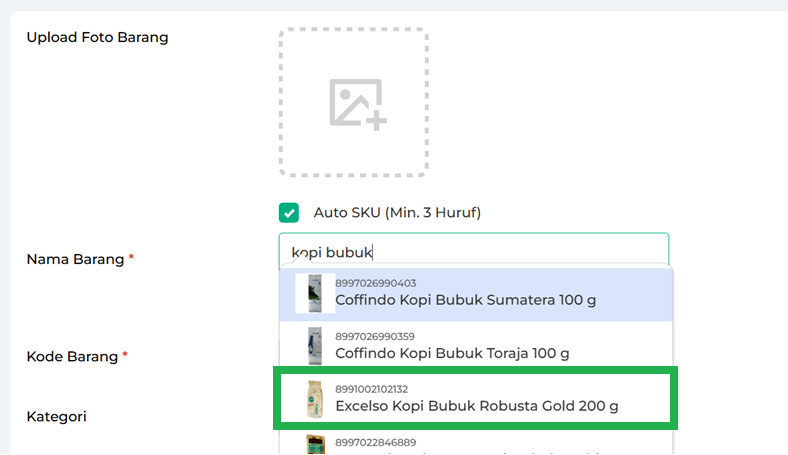Viewport: 788px width, 455px height.
Task: Pick Excelso Kopi Bubuk Robusta Gold 200 g
Action: (x=476, y=406)
